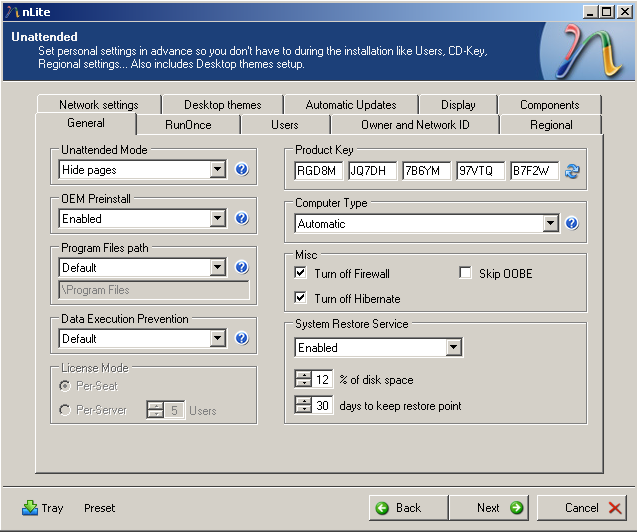Viewport: 637px width, 532px height.
Task: Toggle the Turn off Hibernate checkbox
Action: point(300,298)
